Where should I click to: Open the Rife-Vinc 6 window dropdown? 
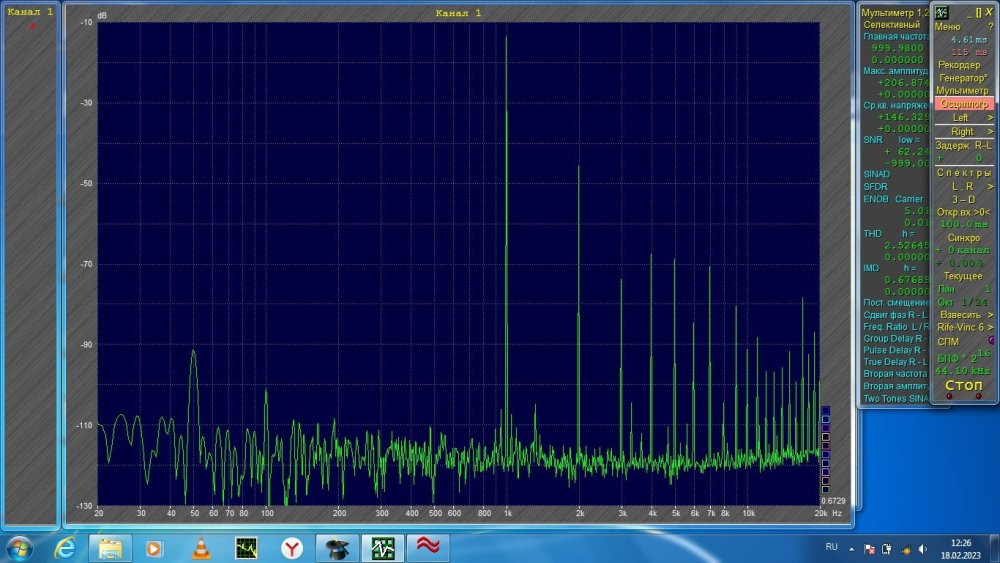pos(964,327)
